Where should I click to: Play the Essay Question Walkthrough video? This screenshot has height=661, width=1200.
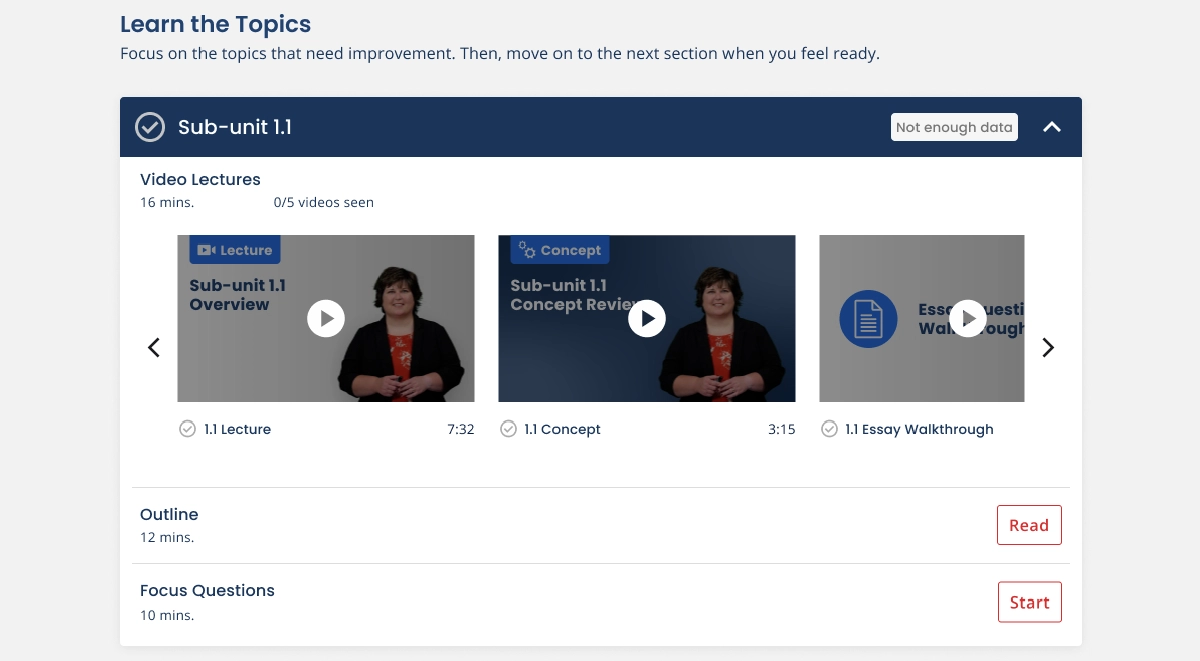967,319
